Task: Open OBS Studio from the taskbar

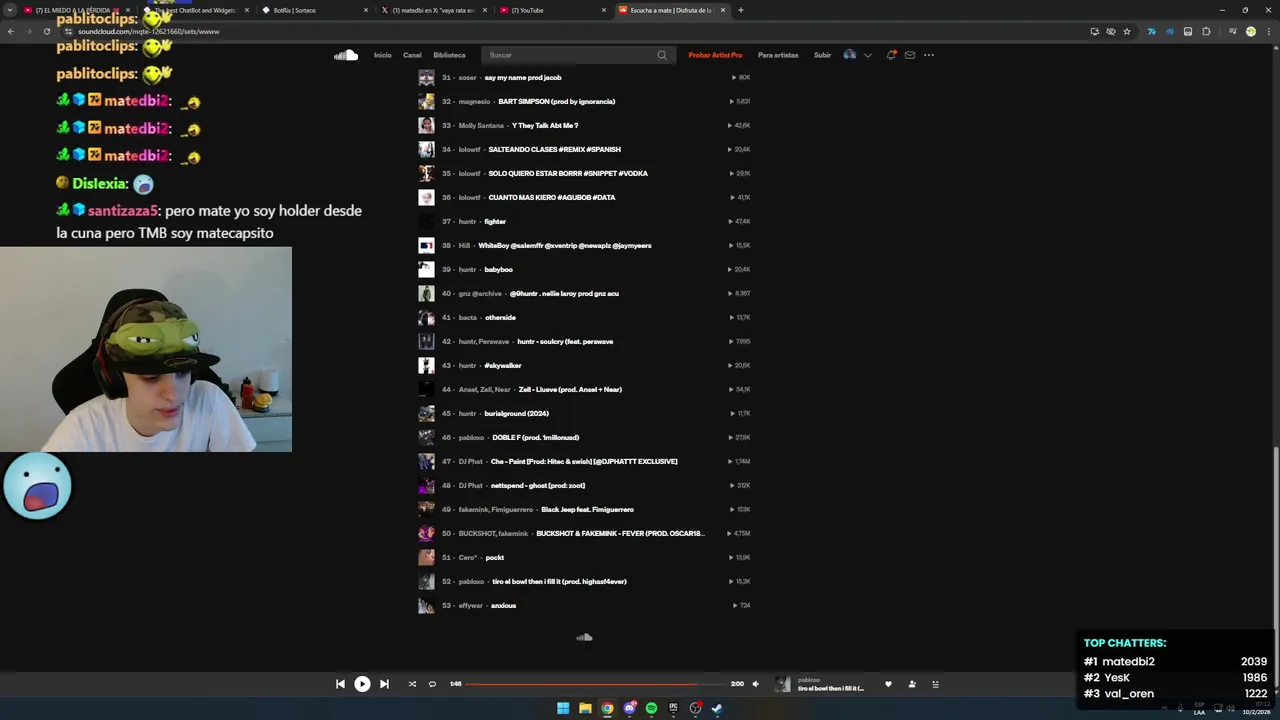Action: tap(695, 708)
